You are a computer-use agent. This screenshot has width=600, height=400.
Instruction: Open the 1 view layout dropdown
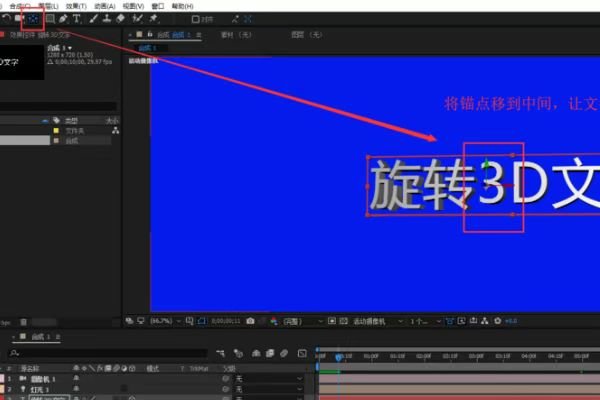(x=426, y=321)
